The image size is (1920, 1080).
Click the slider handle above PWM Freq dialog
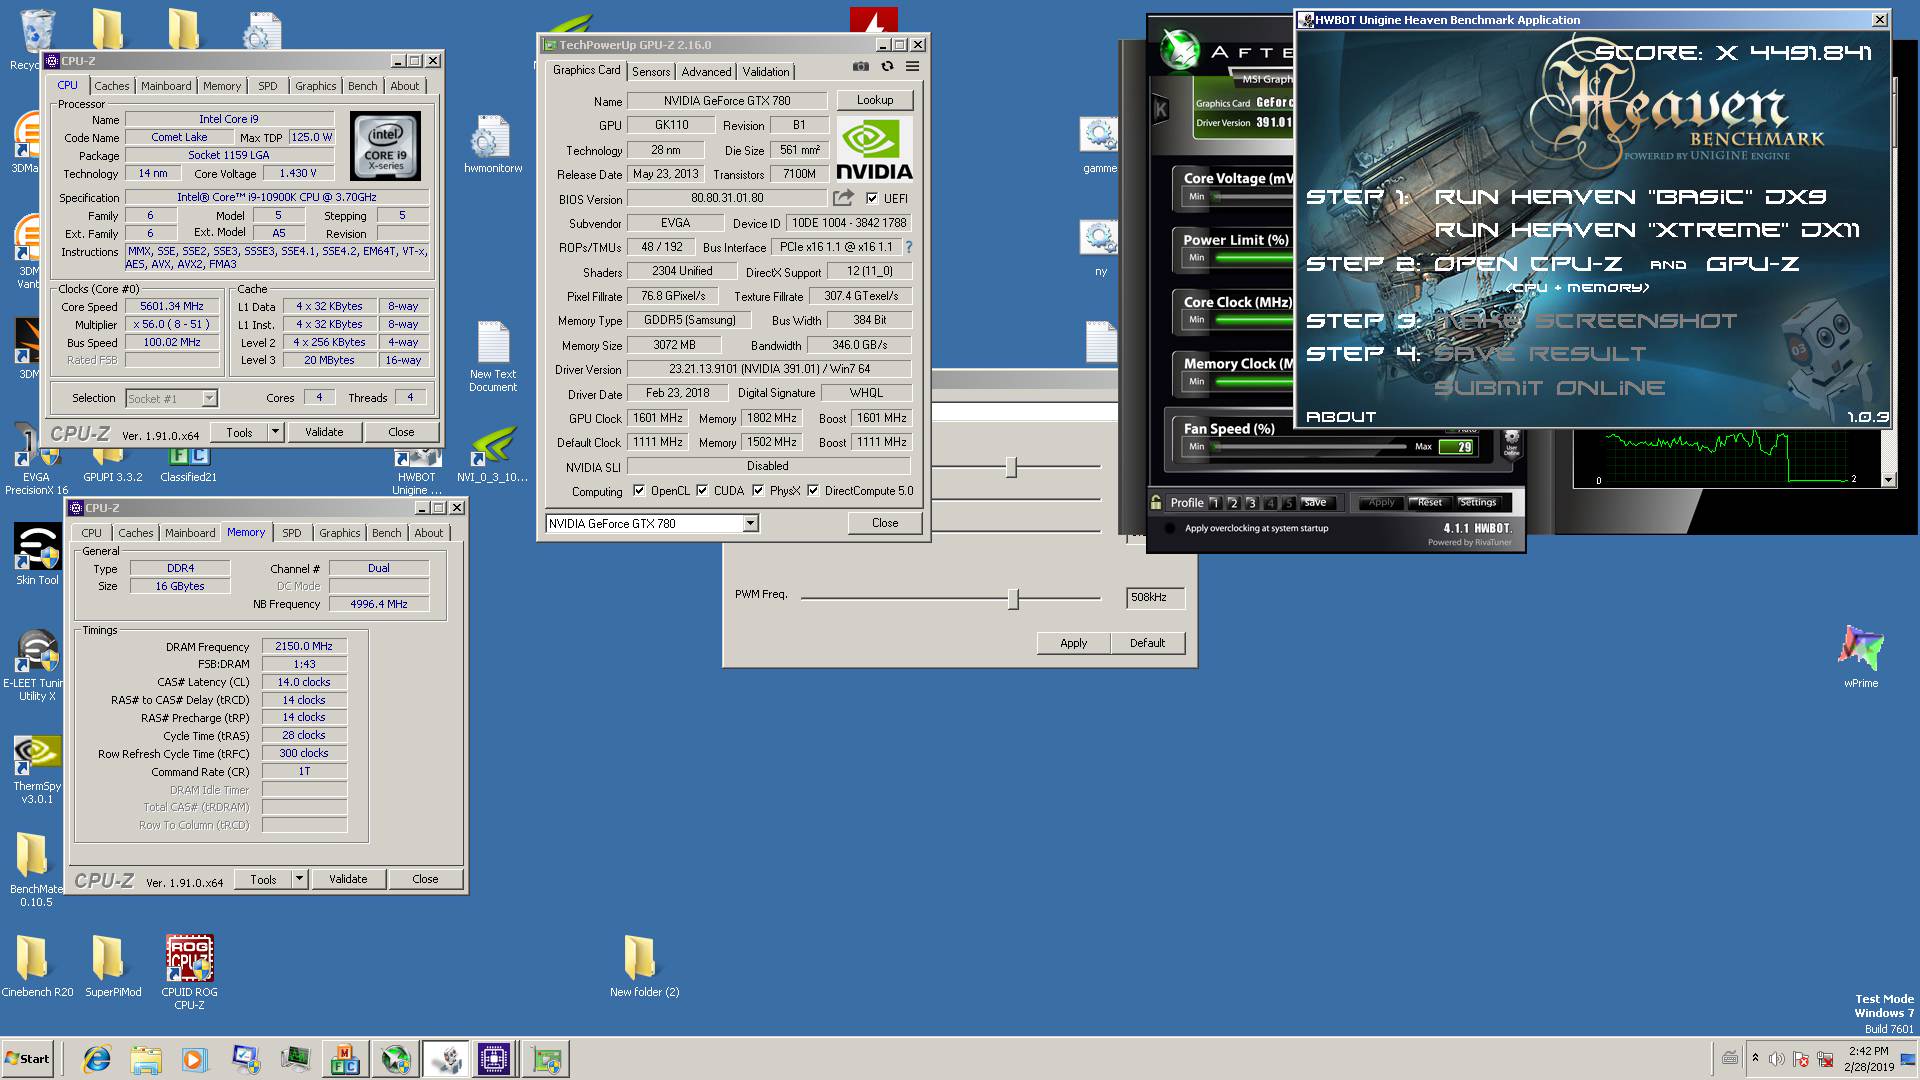[1011, 467]
